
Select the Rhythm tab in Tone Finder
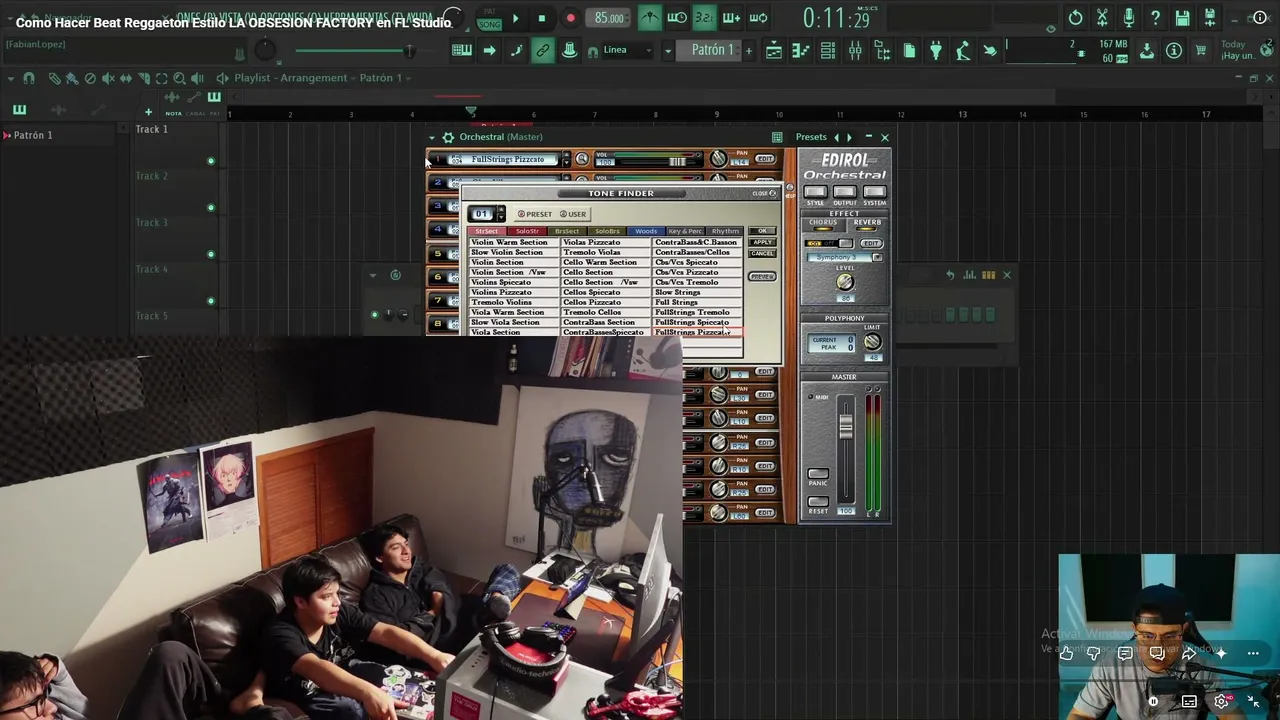[726, 231]
